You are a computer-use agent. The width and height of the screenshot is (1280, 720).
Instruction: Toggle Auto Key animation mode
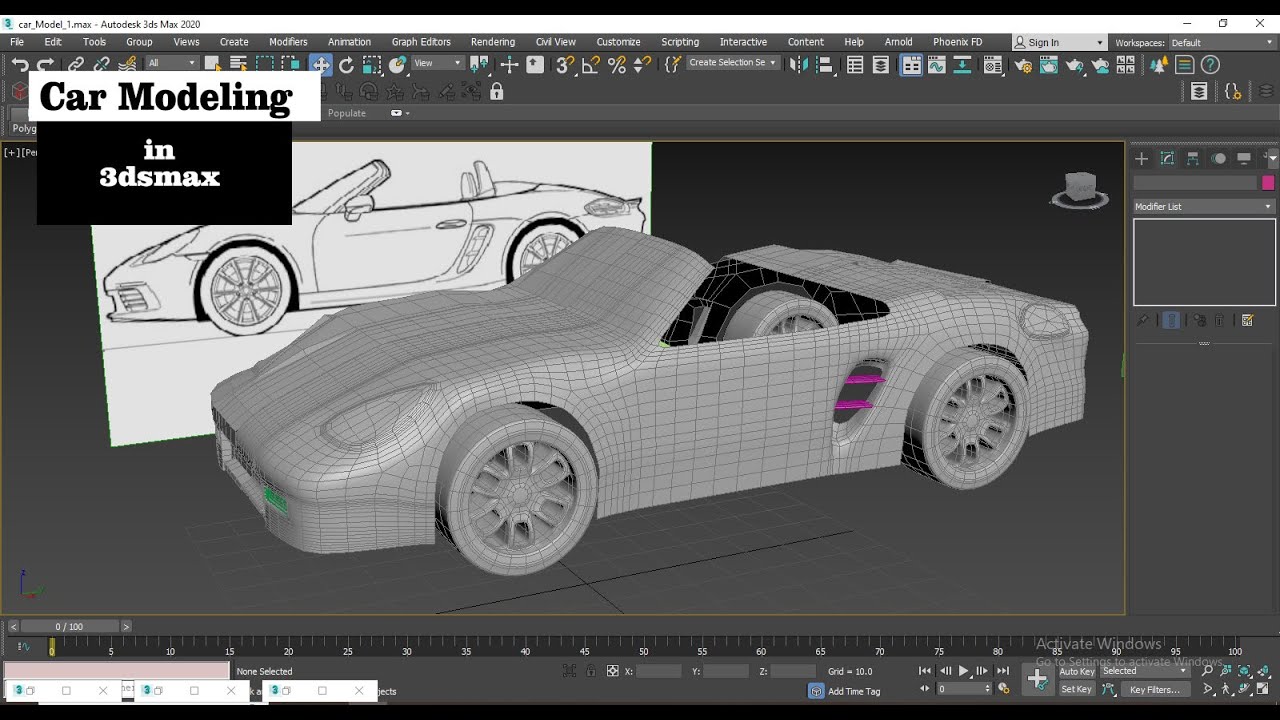pyautogui.click(x=1077, y=672)
